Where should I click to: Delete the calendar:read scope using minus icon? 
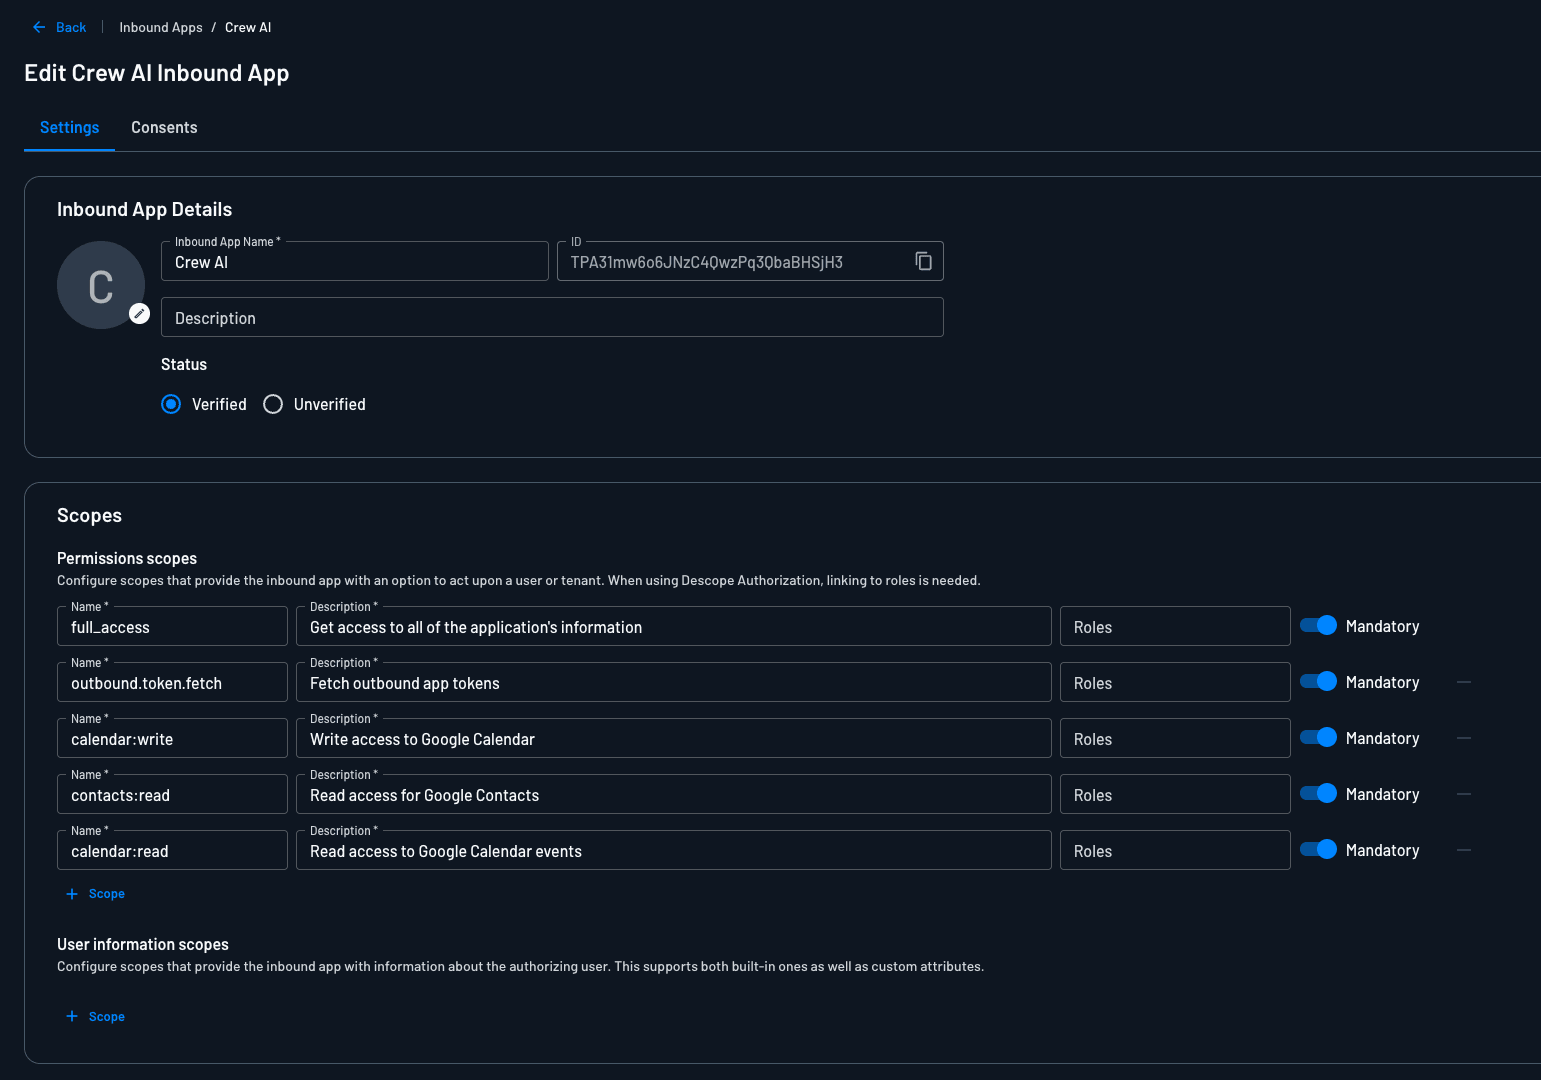1464,850
